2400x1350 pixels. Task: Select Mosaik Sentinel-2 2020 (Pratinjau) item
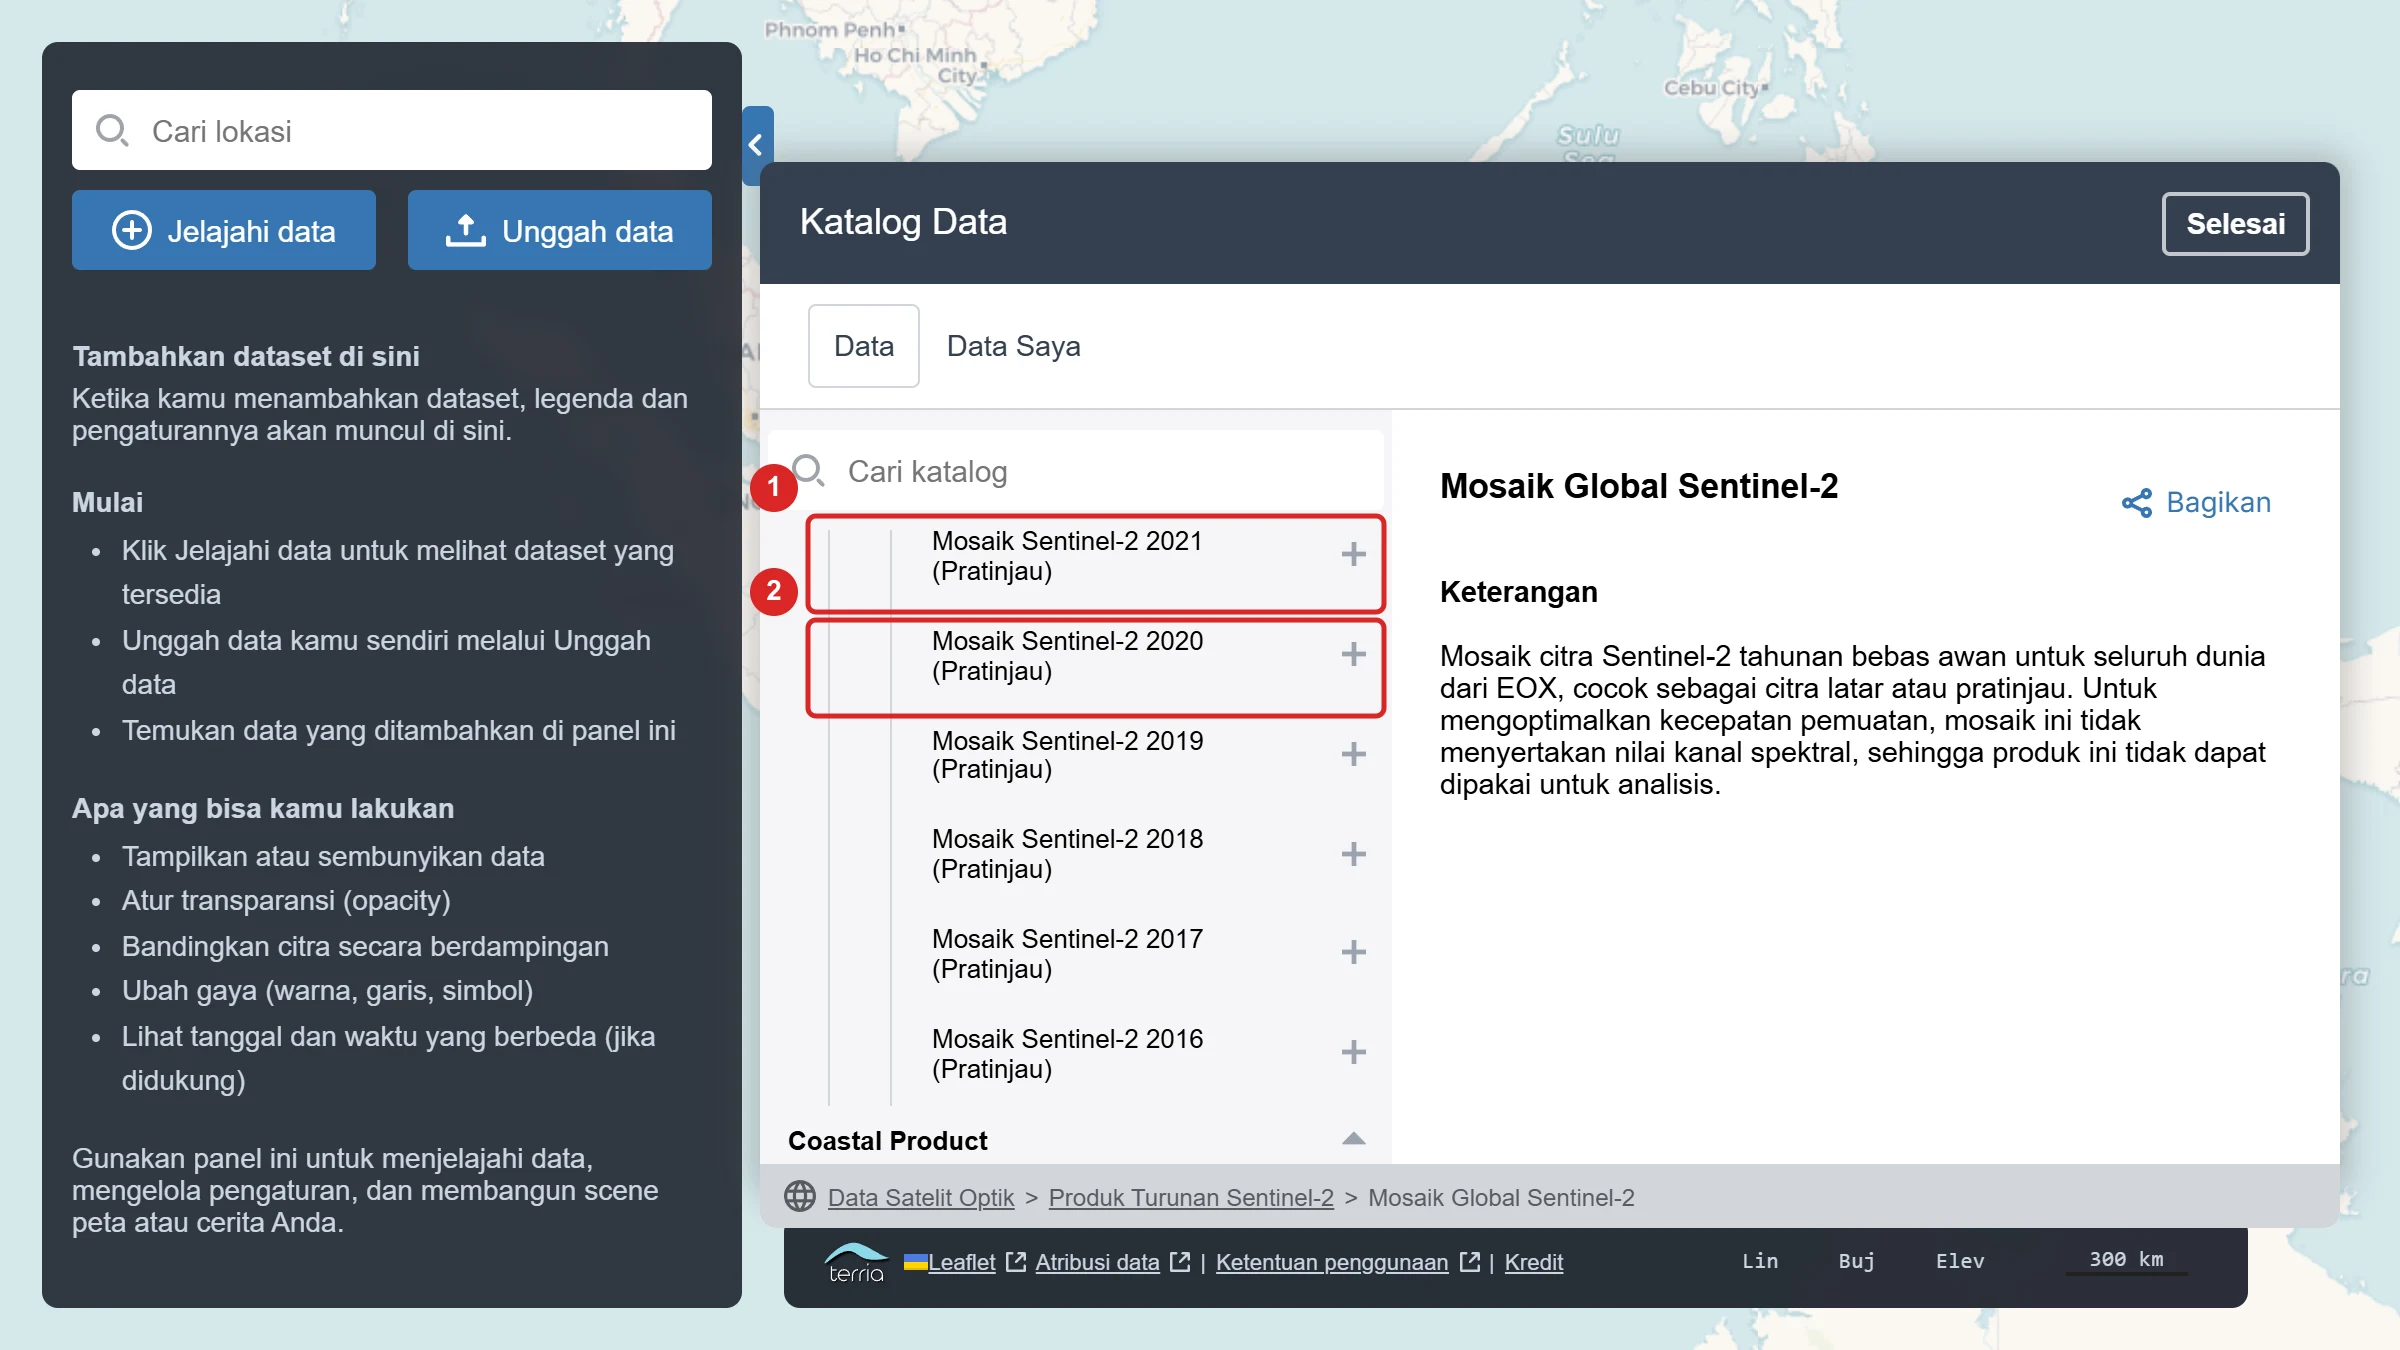(1067, 656)
